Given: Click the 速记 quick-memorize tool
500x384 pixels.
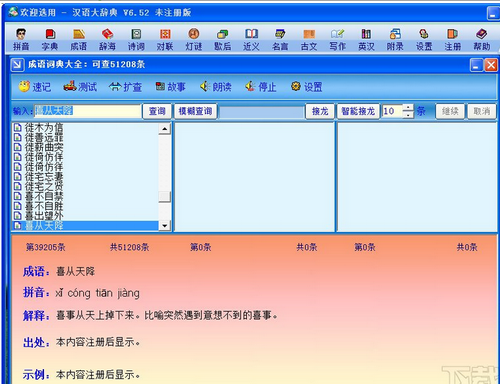Looking at the screenshot, I should [35, 87].
